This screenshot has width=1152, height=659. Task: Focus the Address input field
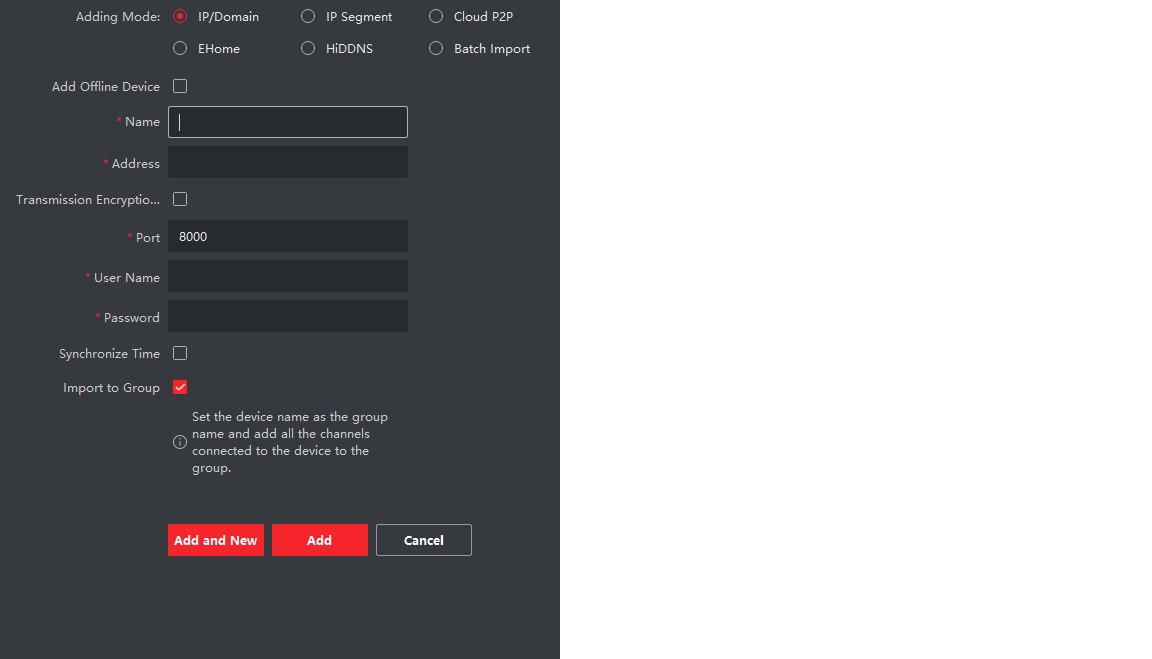[288, 162]
